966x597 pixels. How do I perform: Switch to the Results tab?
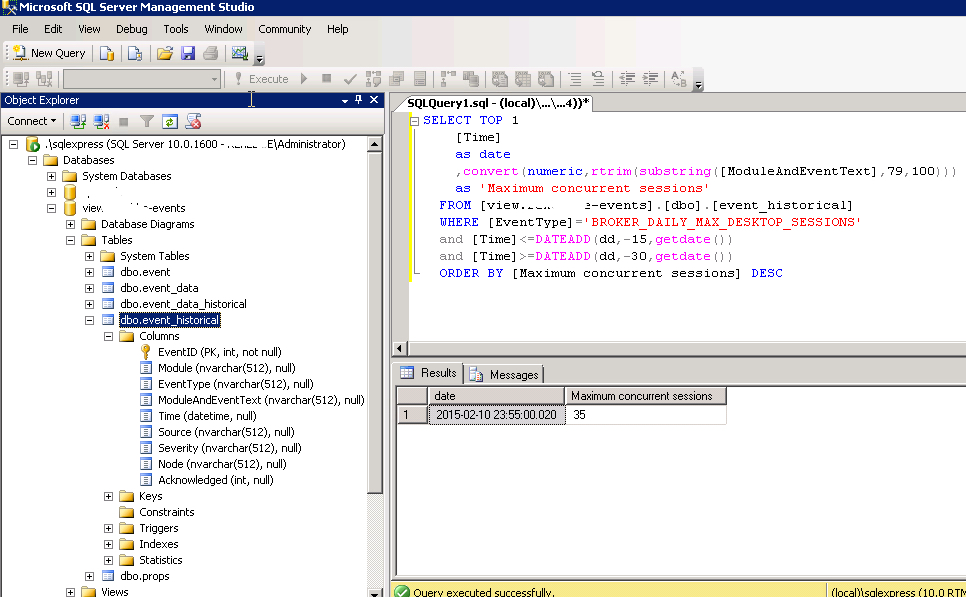point(429,373)
